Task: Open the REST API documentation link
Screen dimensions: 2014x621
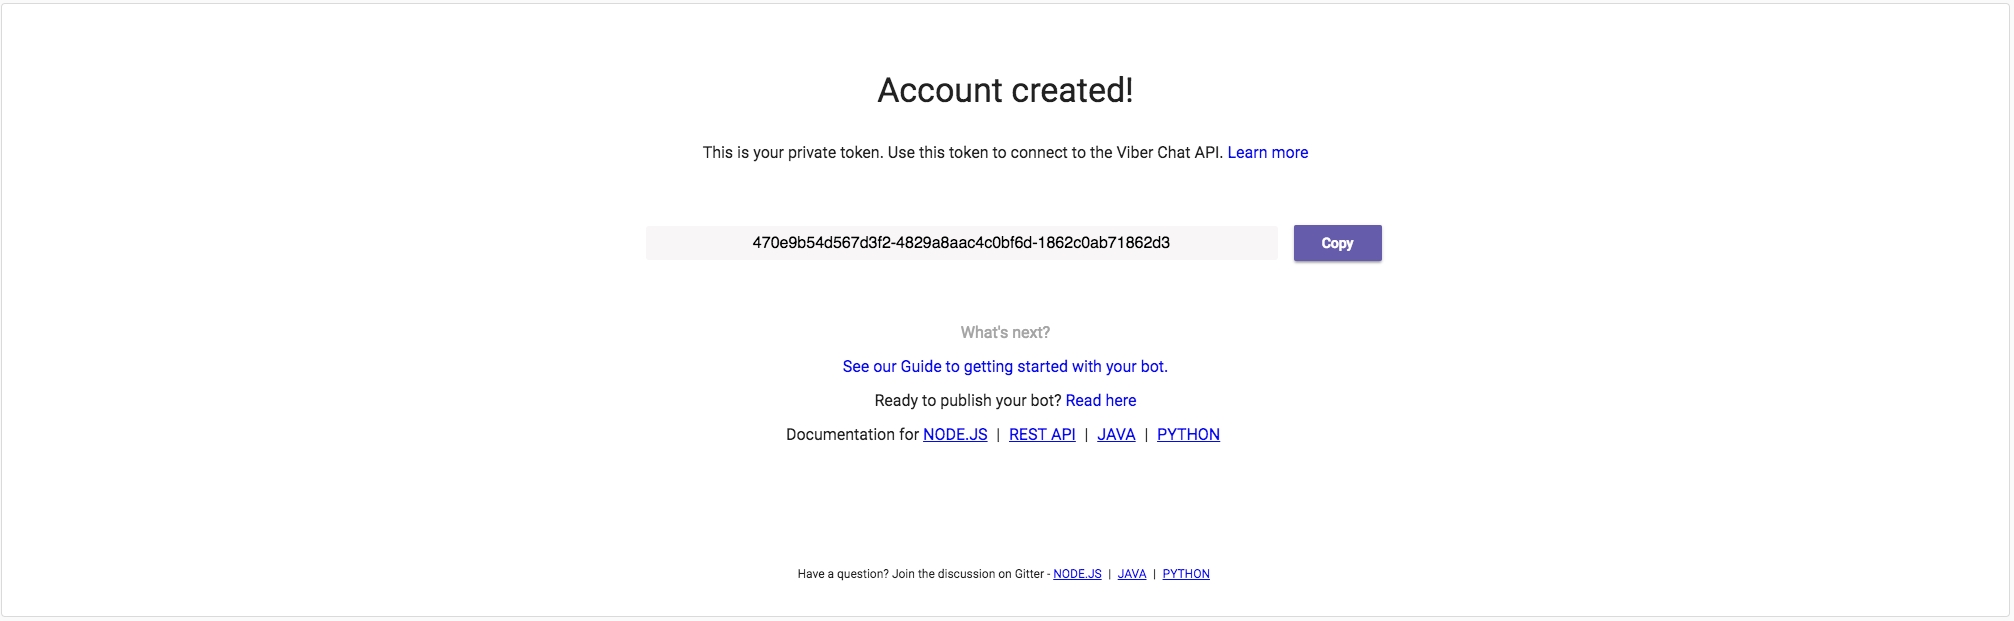Action: (x=1042, y=435)
